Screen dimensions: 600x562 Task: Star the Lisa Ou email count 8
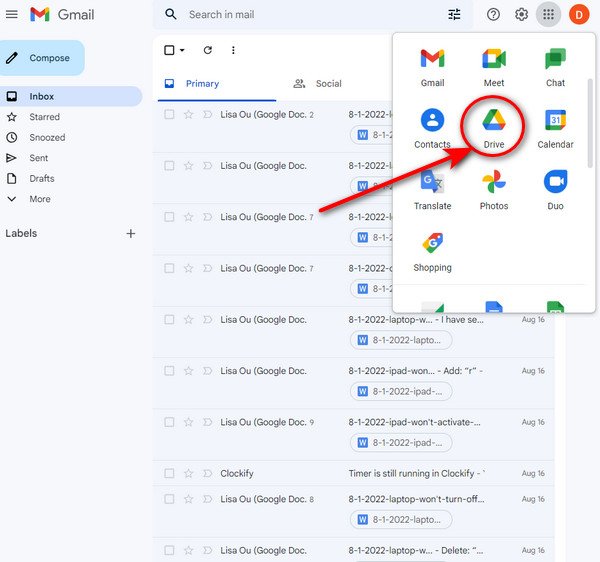pyautogui.click(x=188, y=499)
